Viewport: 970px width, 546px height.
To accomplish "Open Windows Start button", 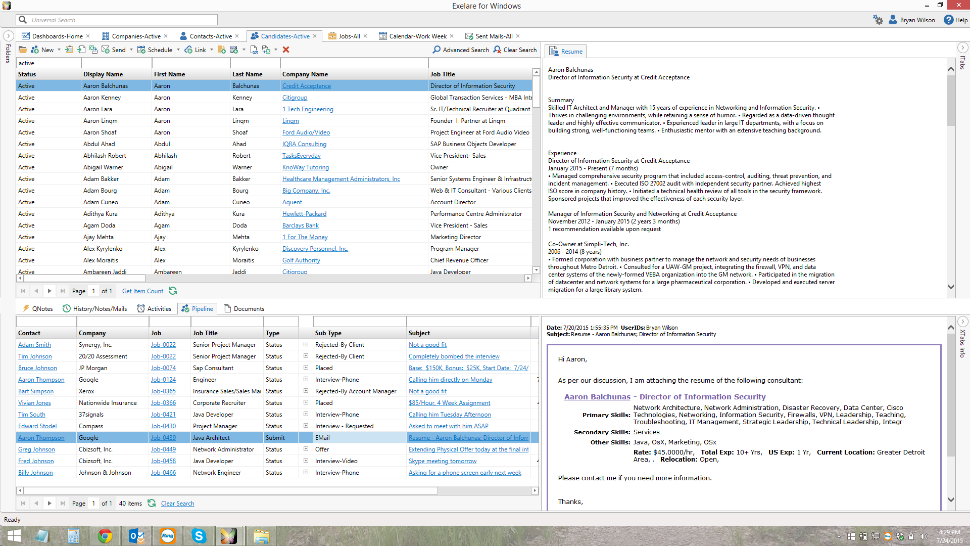I will coord(14,535).
